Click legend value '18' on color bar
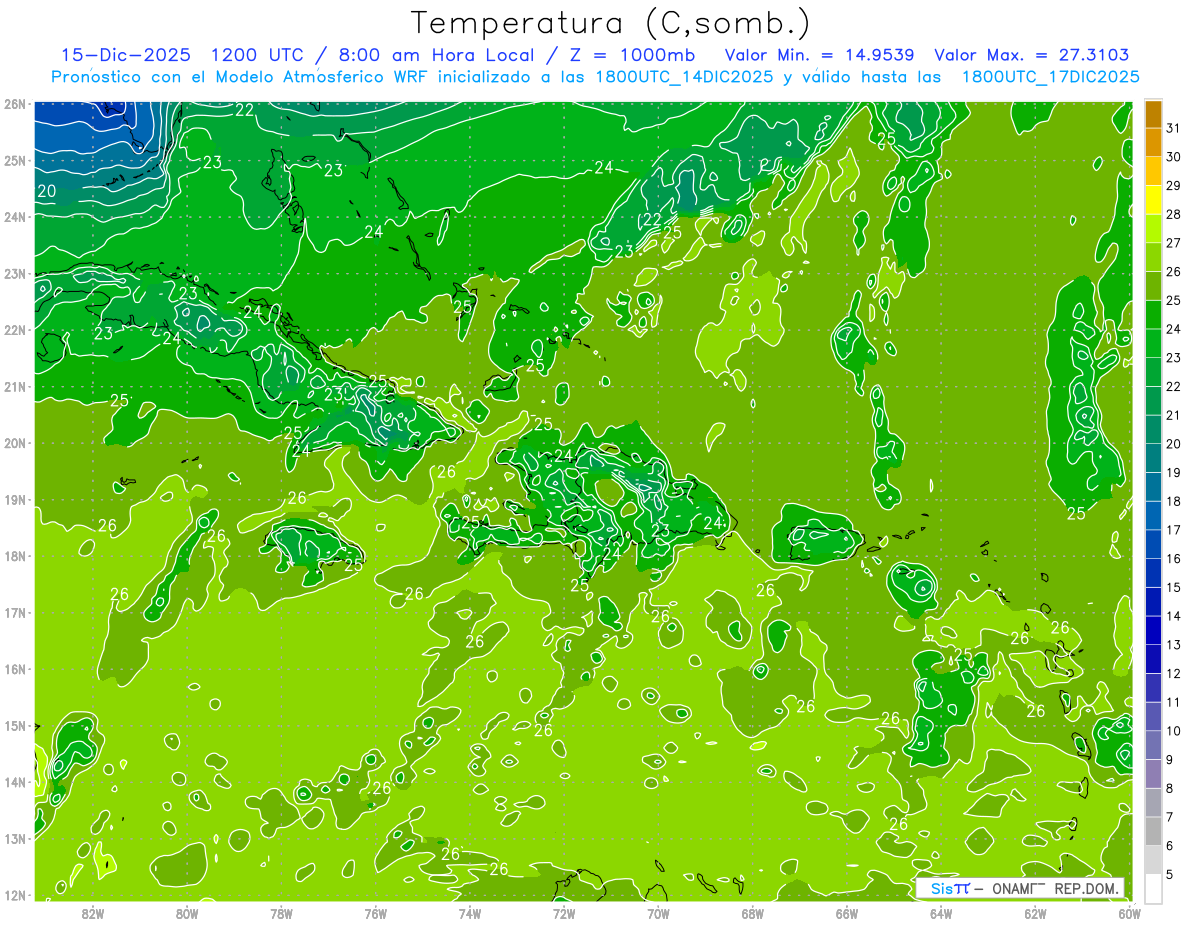Viewport: 1200px width, 927px height. click(1174, 501)
